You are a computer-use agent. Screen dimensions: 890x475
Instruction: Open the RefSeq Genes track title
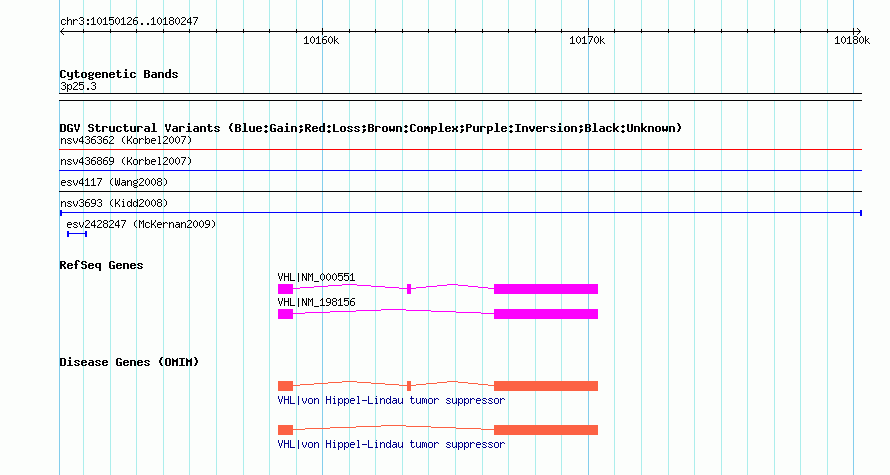pyautogui.click(x=101, y=265)
